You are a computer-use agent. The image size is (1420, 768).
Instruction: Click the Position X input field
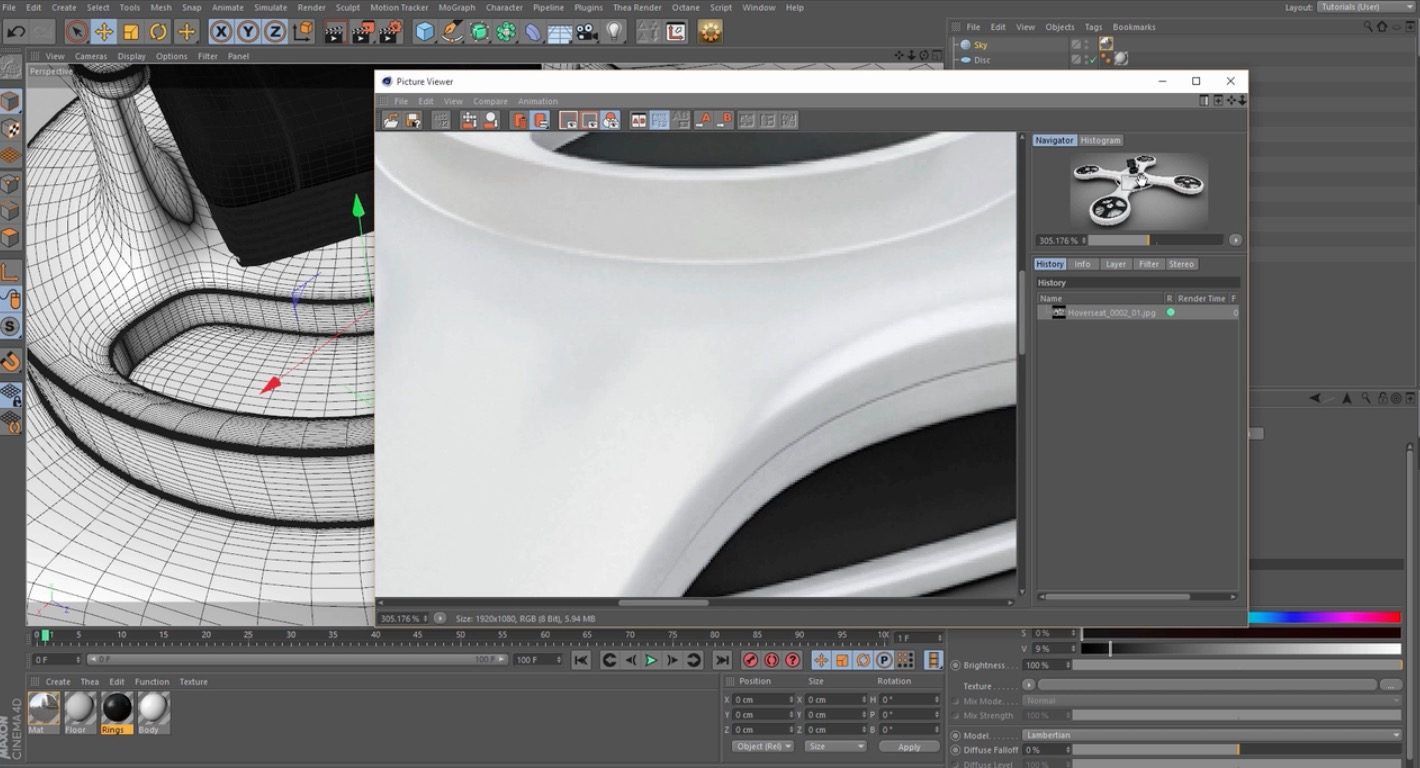[763, 700]
